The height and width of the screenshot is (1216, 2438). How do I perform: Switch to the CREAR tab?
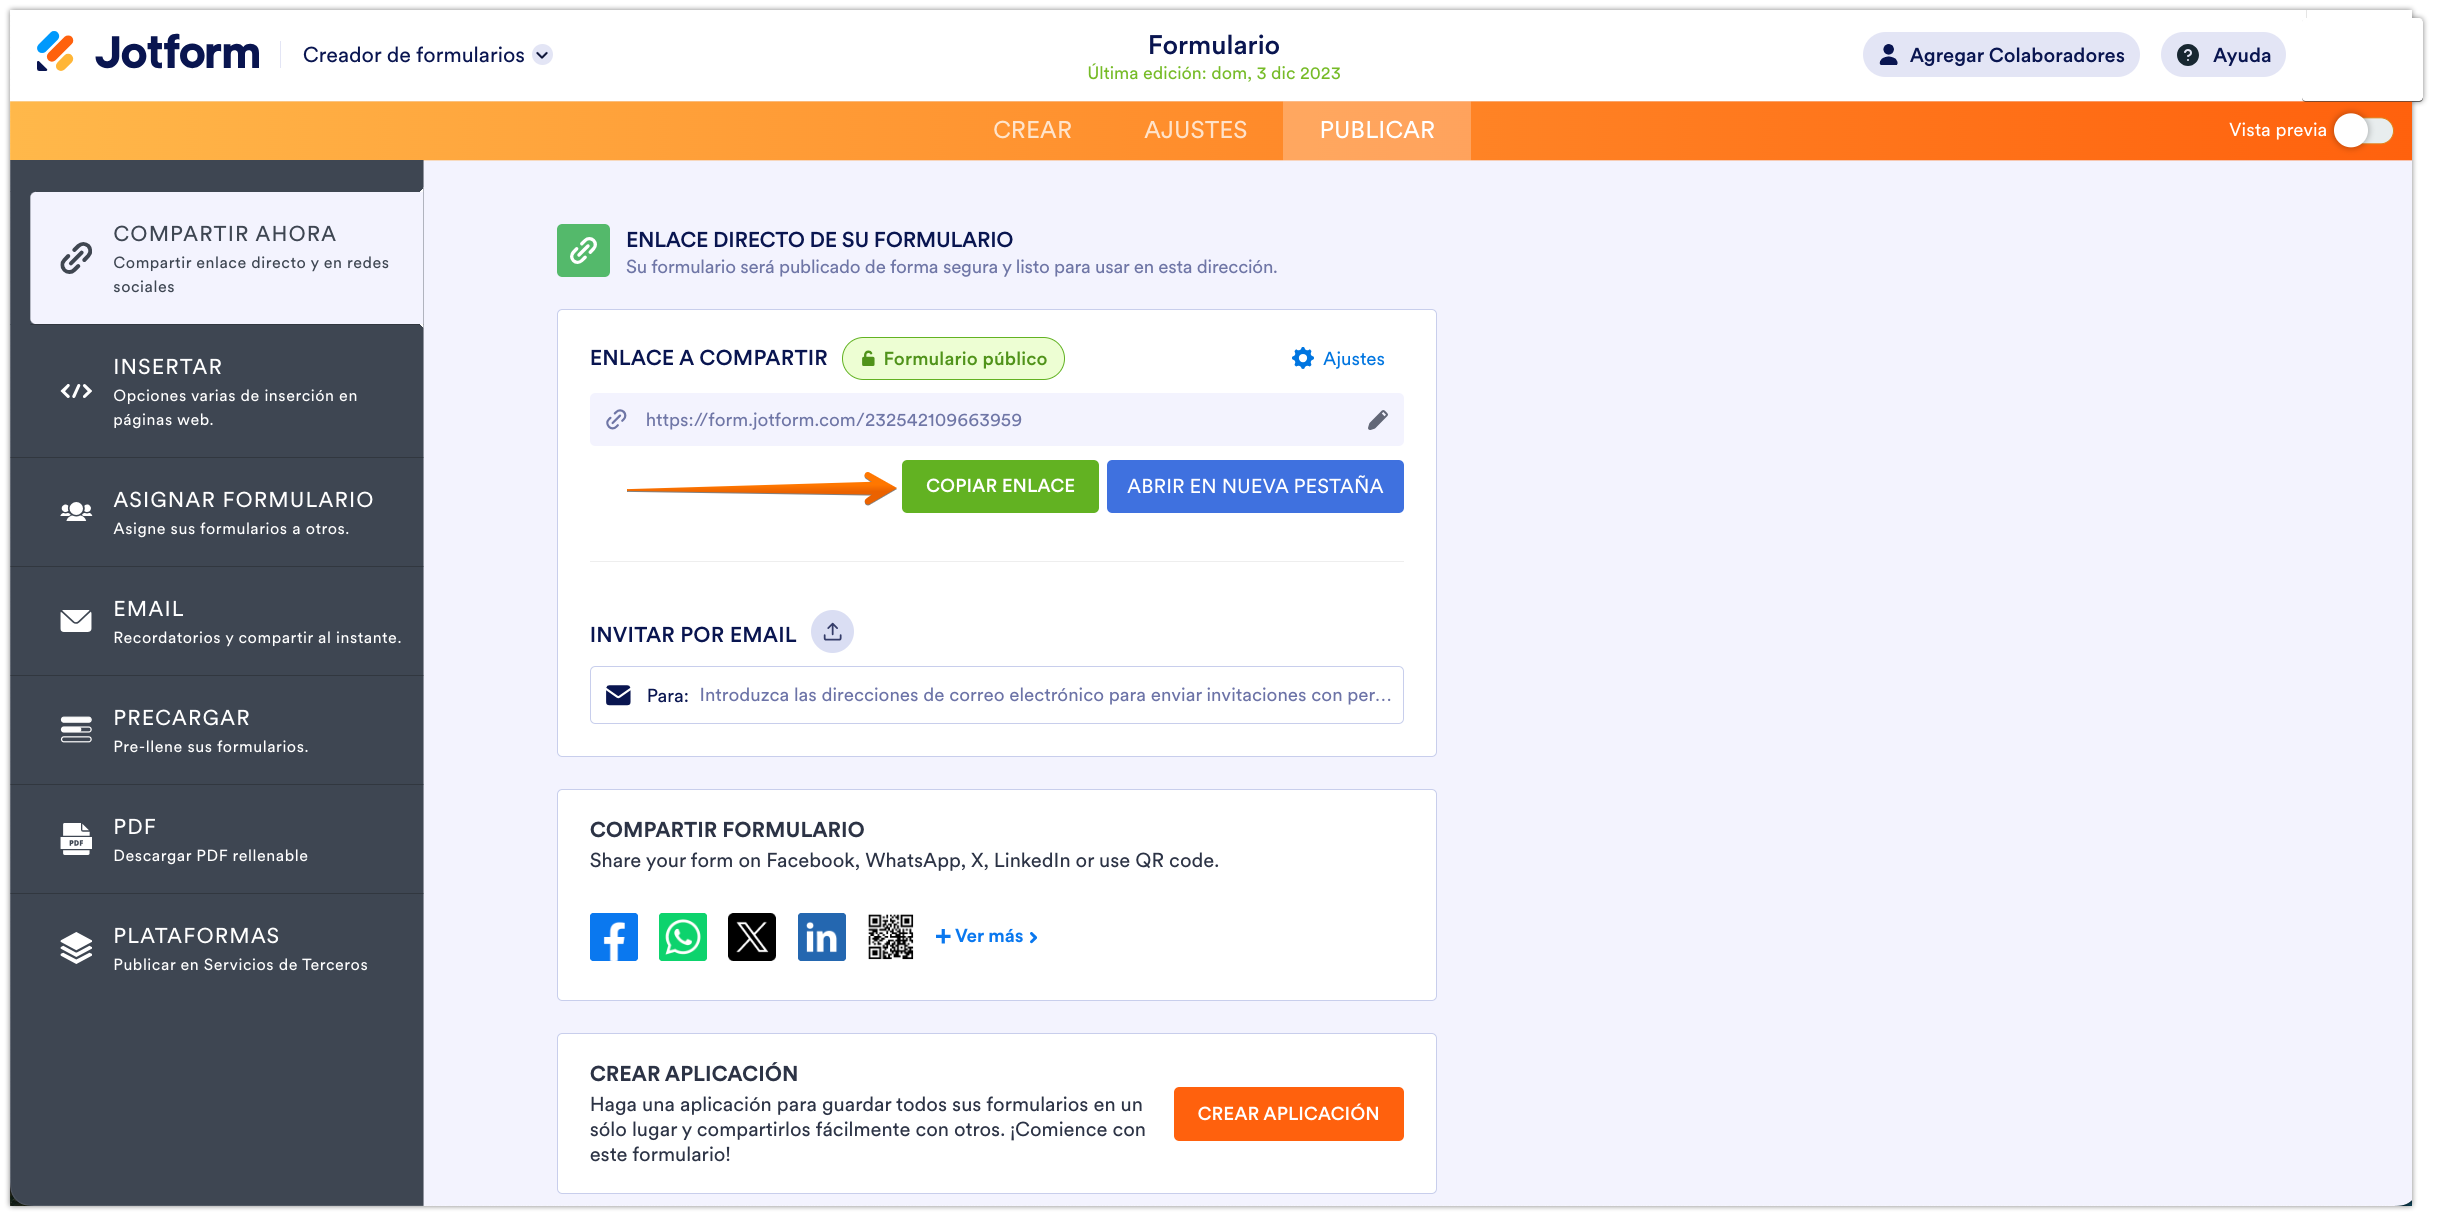point(1032,130)
